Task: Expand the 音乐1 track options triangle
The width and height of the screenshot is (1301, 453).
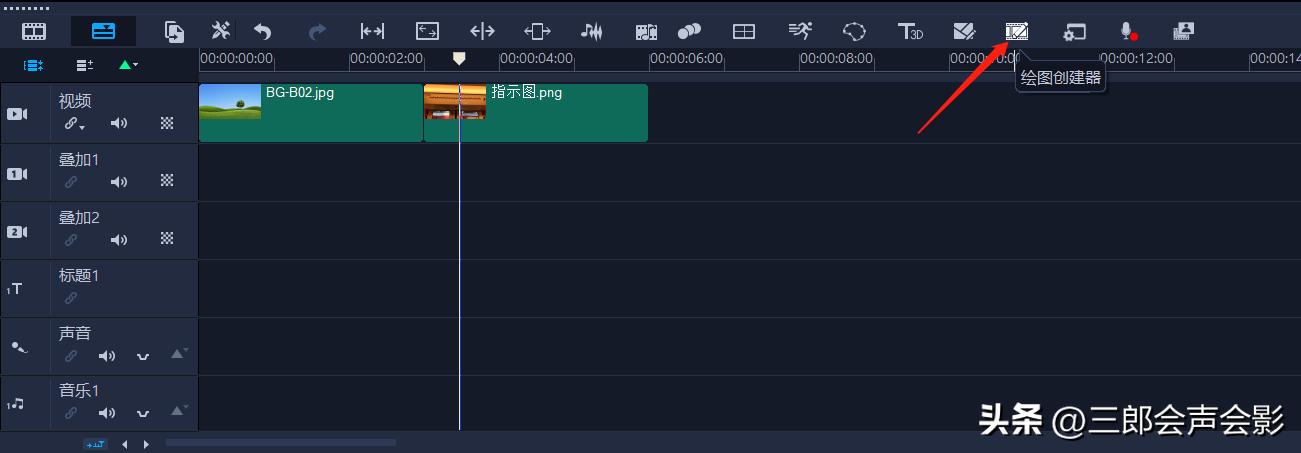Action: click(x=178, y=411)
